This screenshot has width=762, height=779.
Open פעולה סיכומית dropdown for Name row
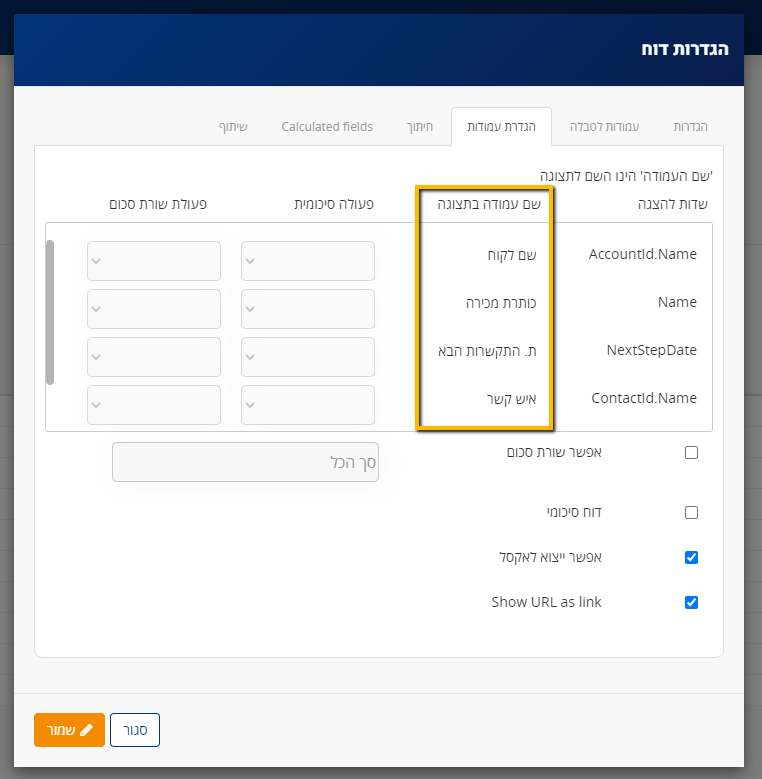coord(308,309)
